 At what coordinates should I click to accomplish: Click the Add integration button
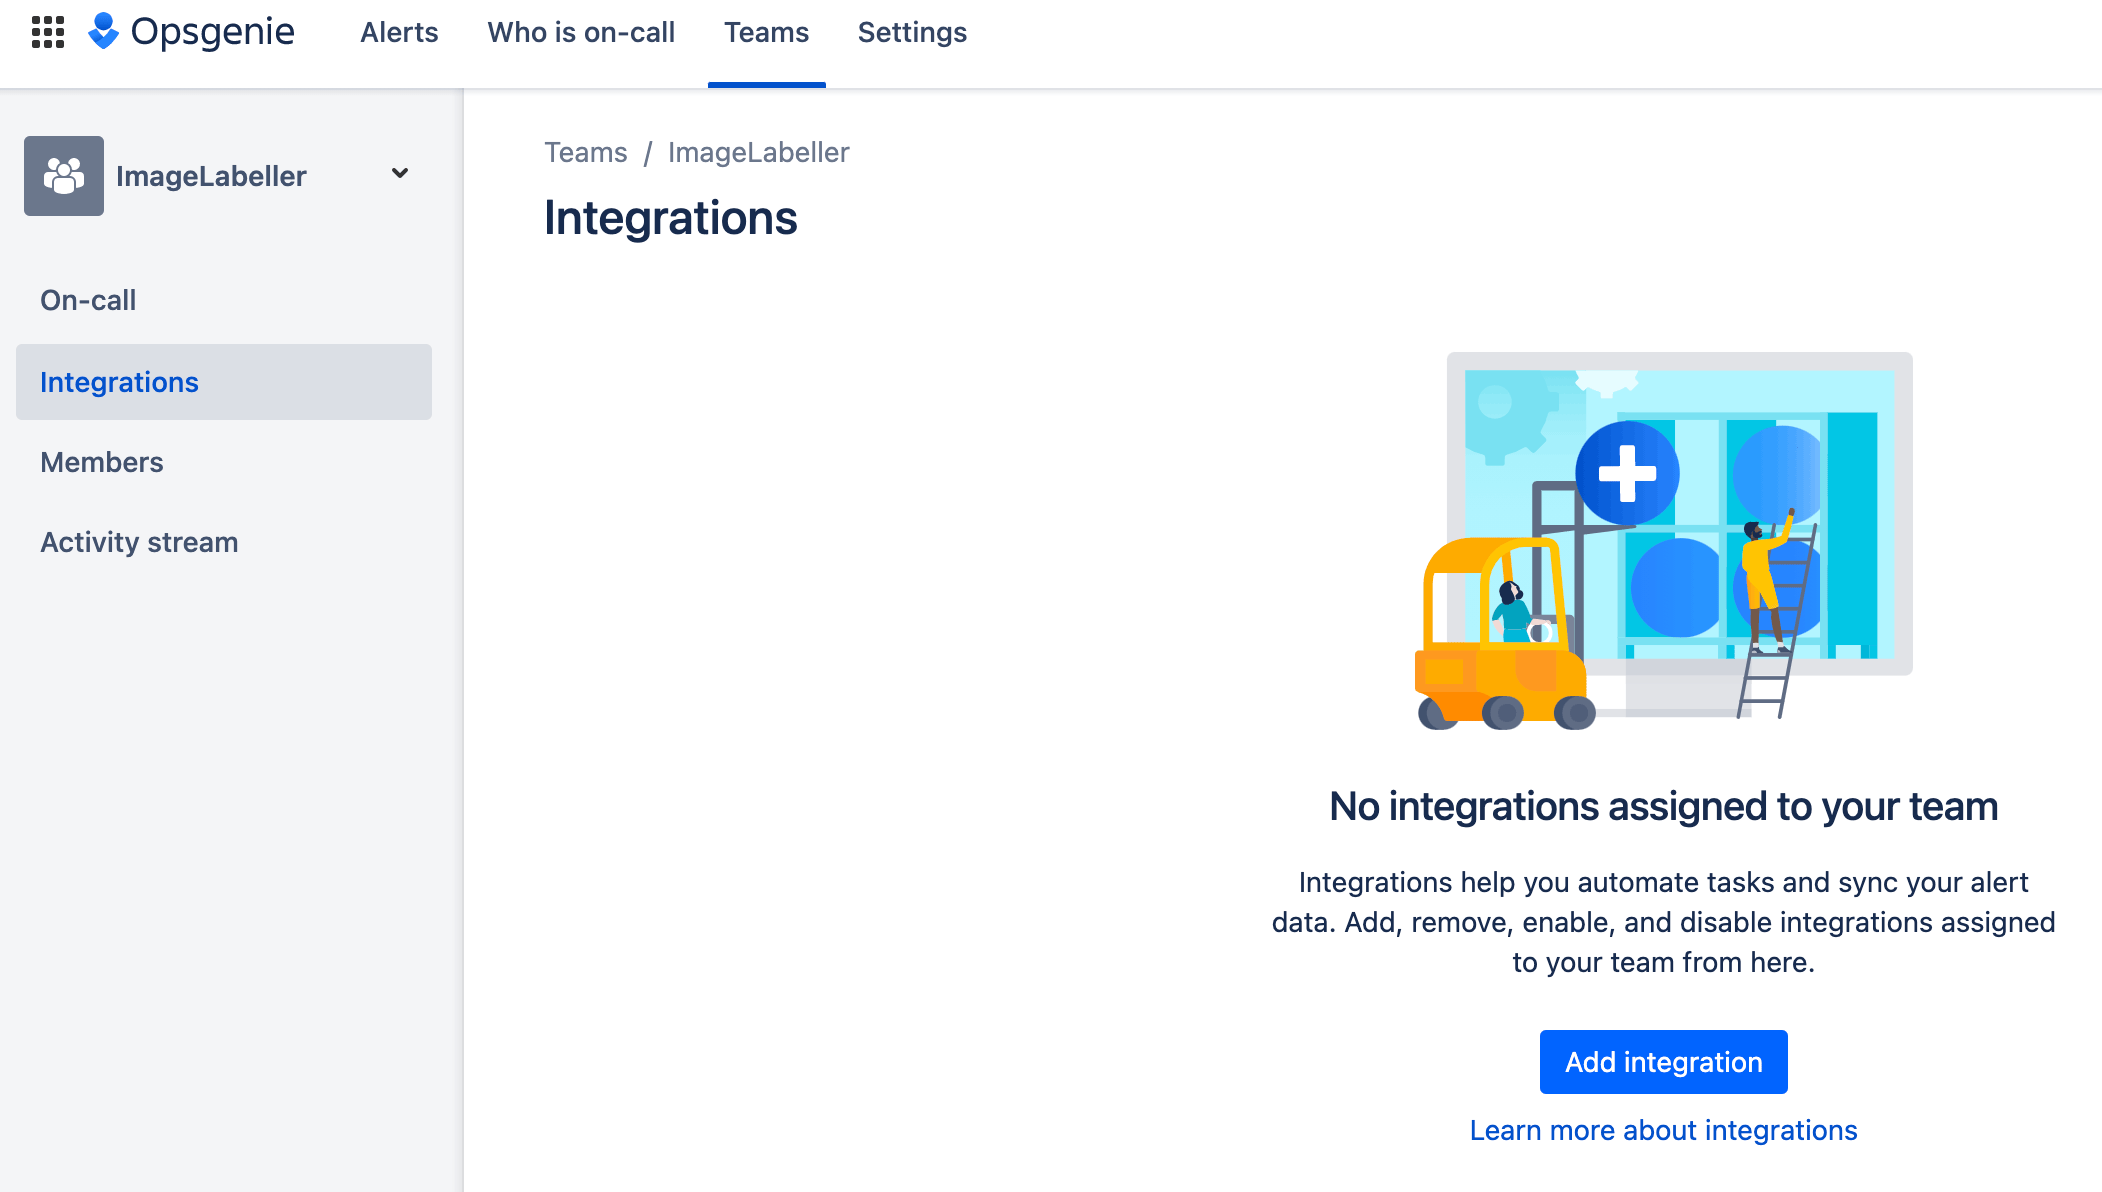1663,1061
